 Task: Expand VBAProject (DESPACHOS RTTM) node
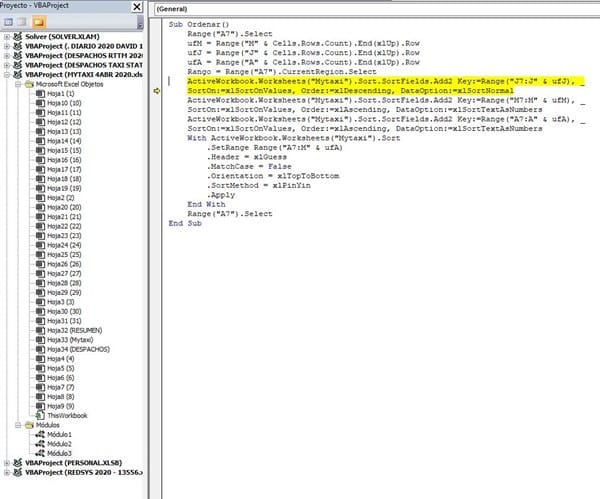pyautogui.click(x=7, y=56)
